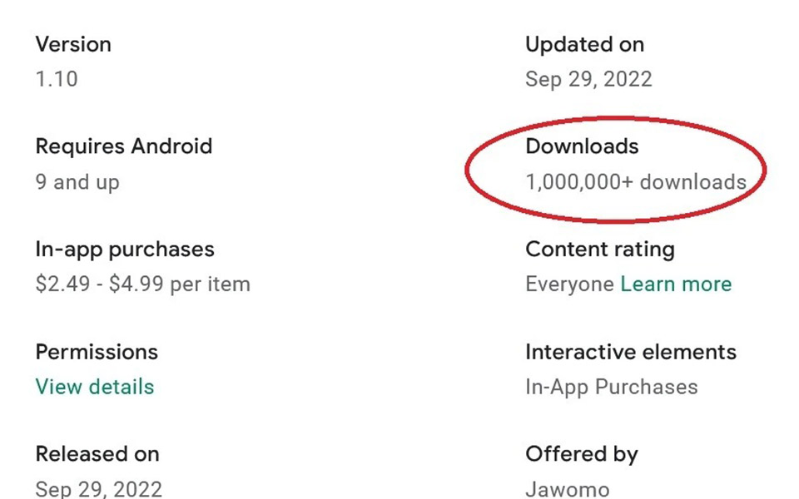Click the Jawomo developer name
Screen dimensions: 799x499
coord(567,489)
